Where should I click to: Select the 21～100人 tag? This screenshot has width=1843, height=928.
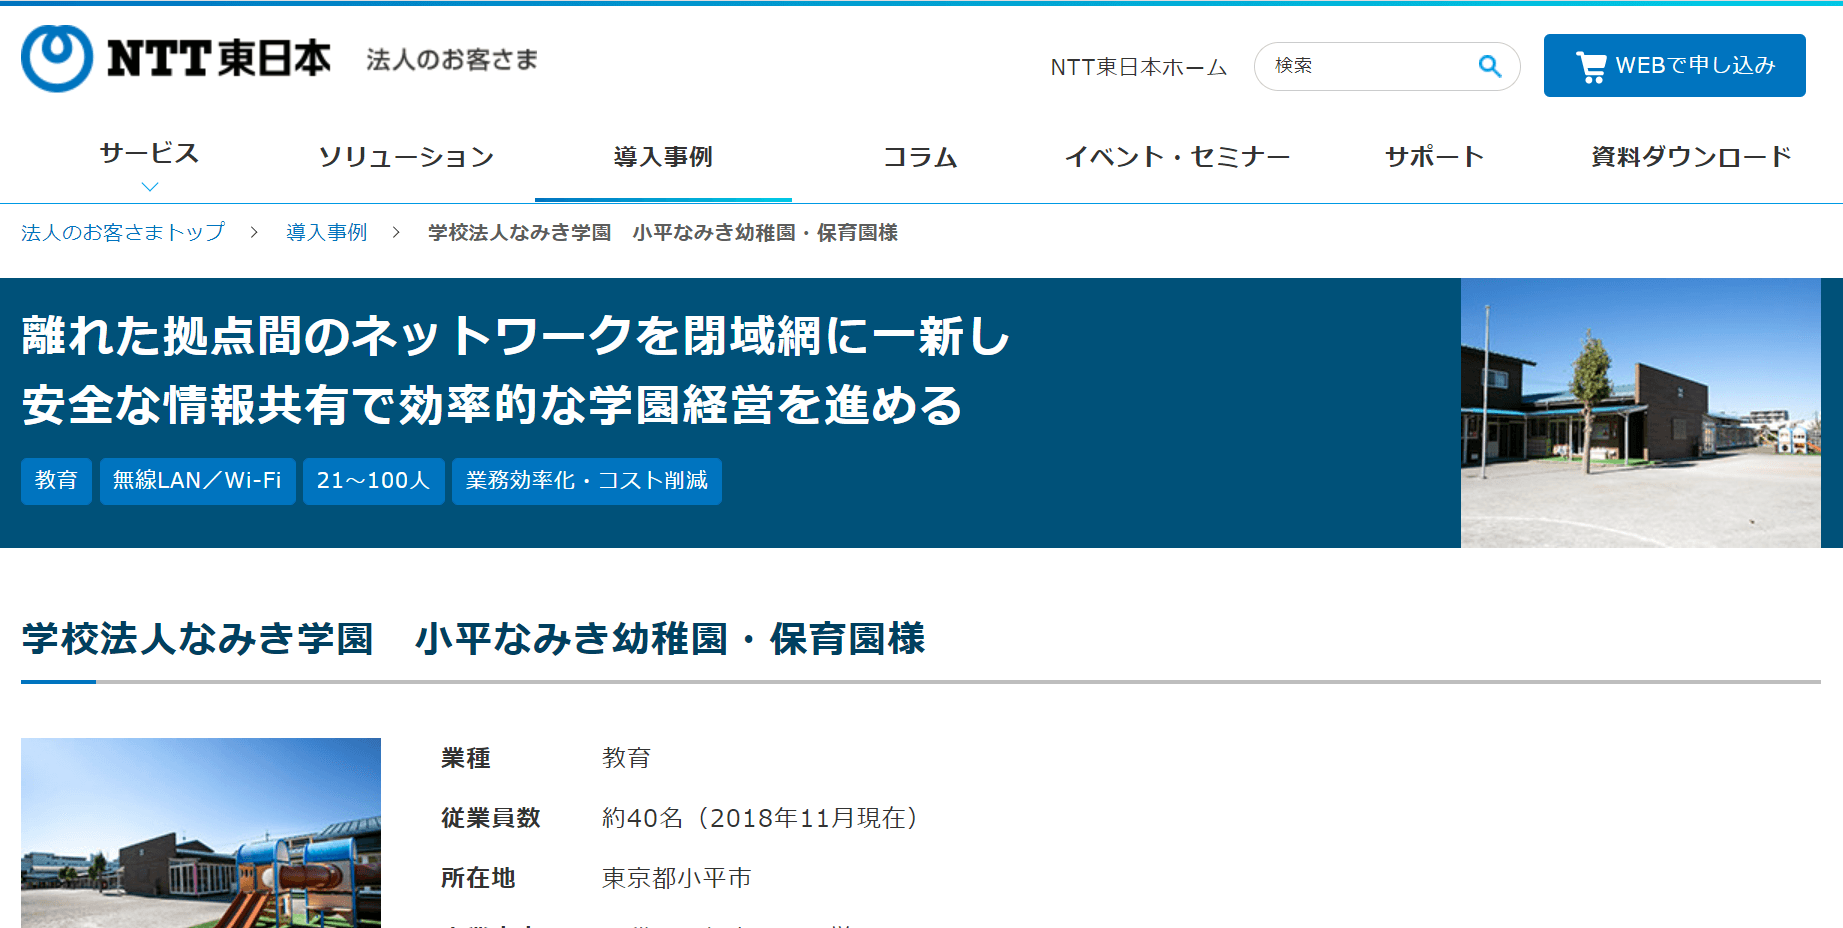(373, 481)
